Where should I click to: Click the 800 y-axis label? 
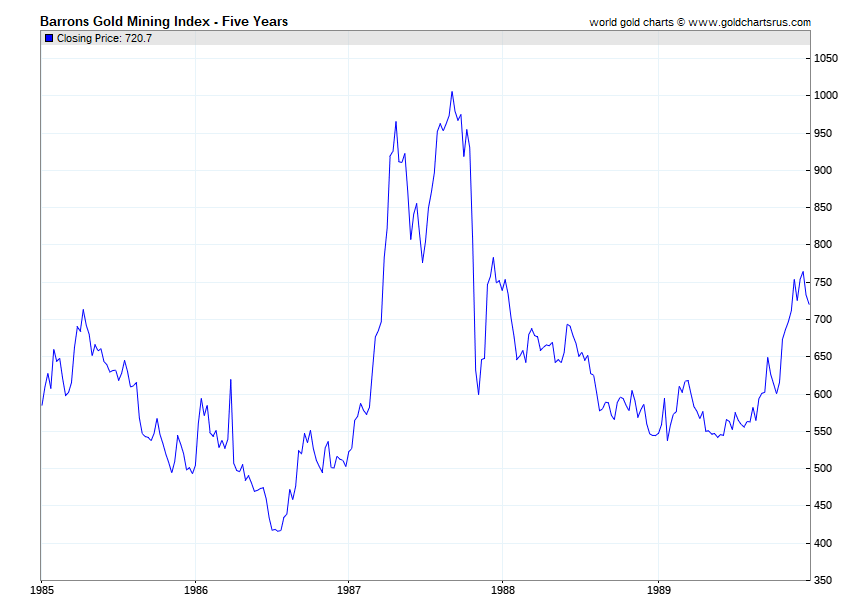tap(823, 245)
